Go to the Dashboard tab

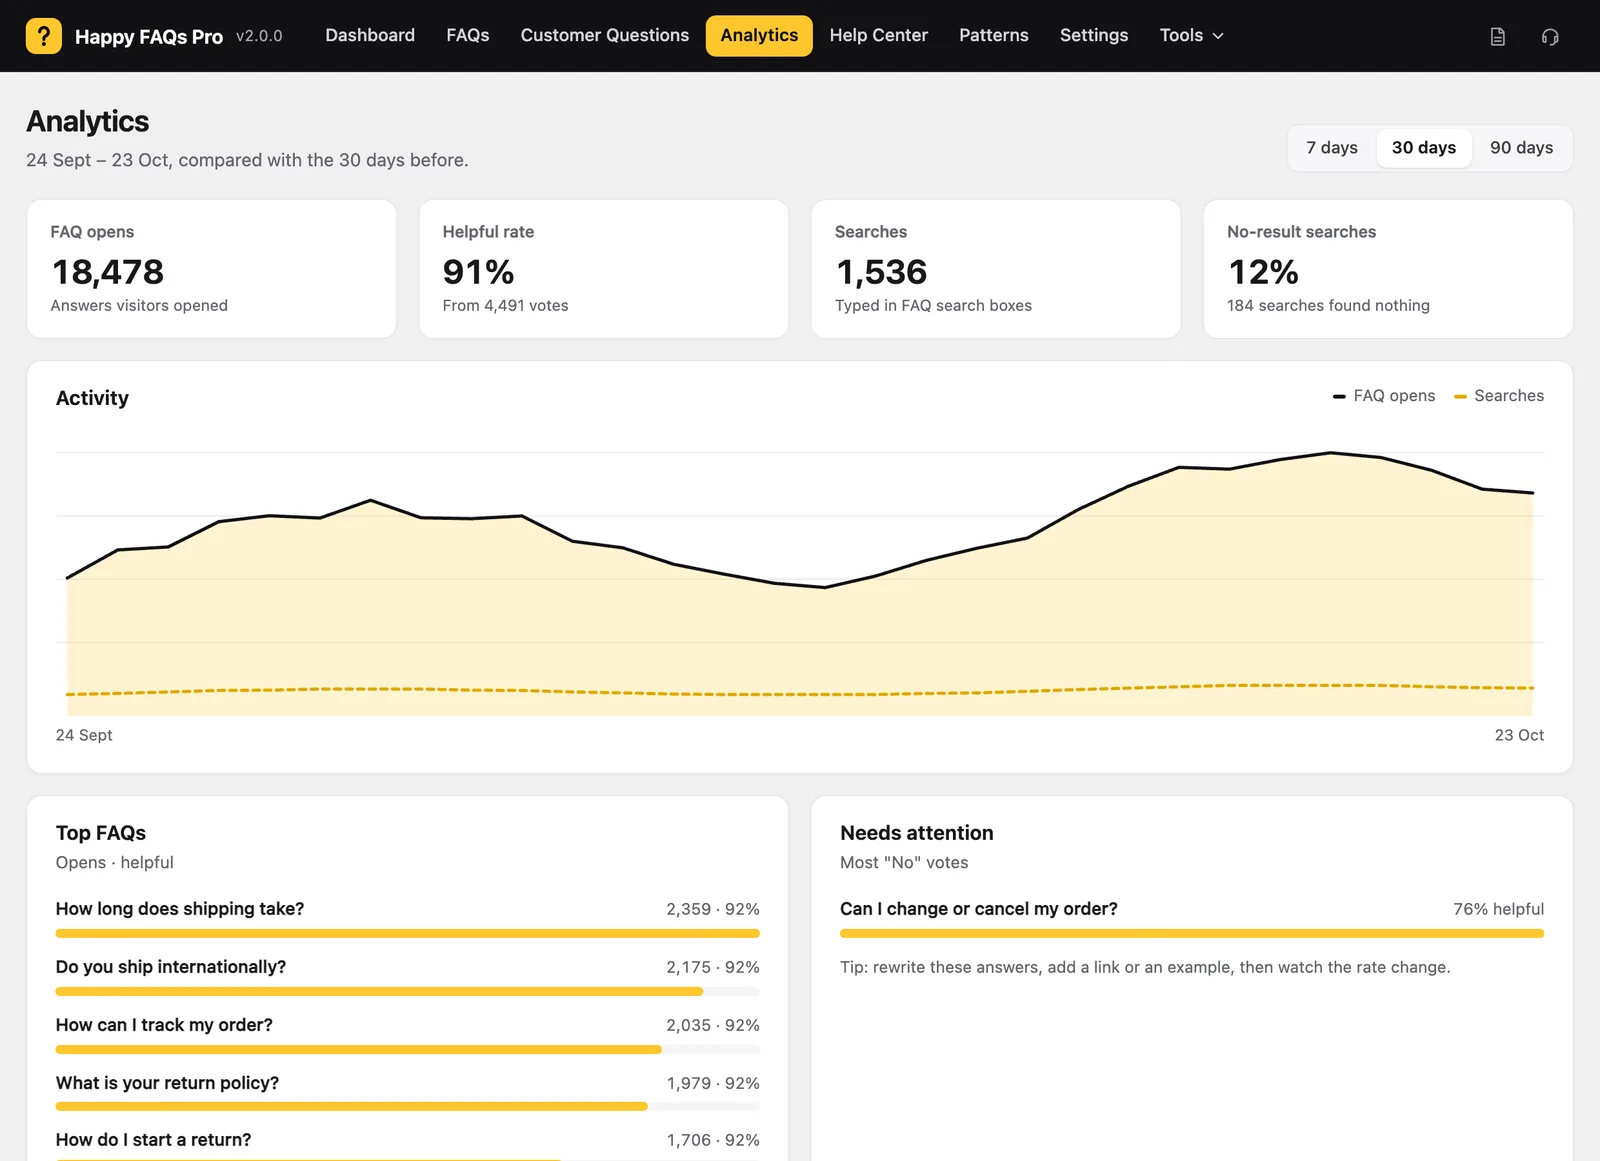coord(370,35)
